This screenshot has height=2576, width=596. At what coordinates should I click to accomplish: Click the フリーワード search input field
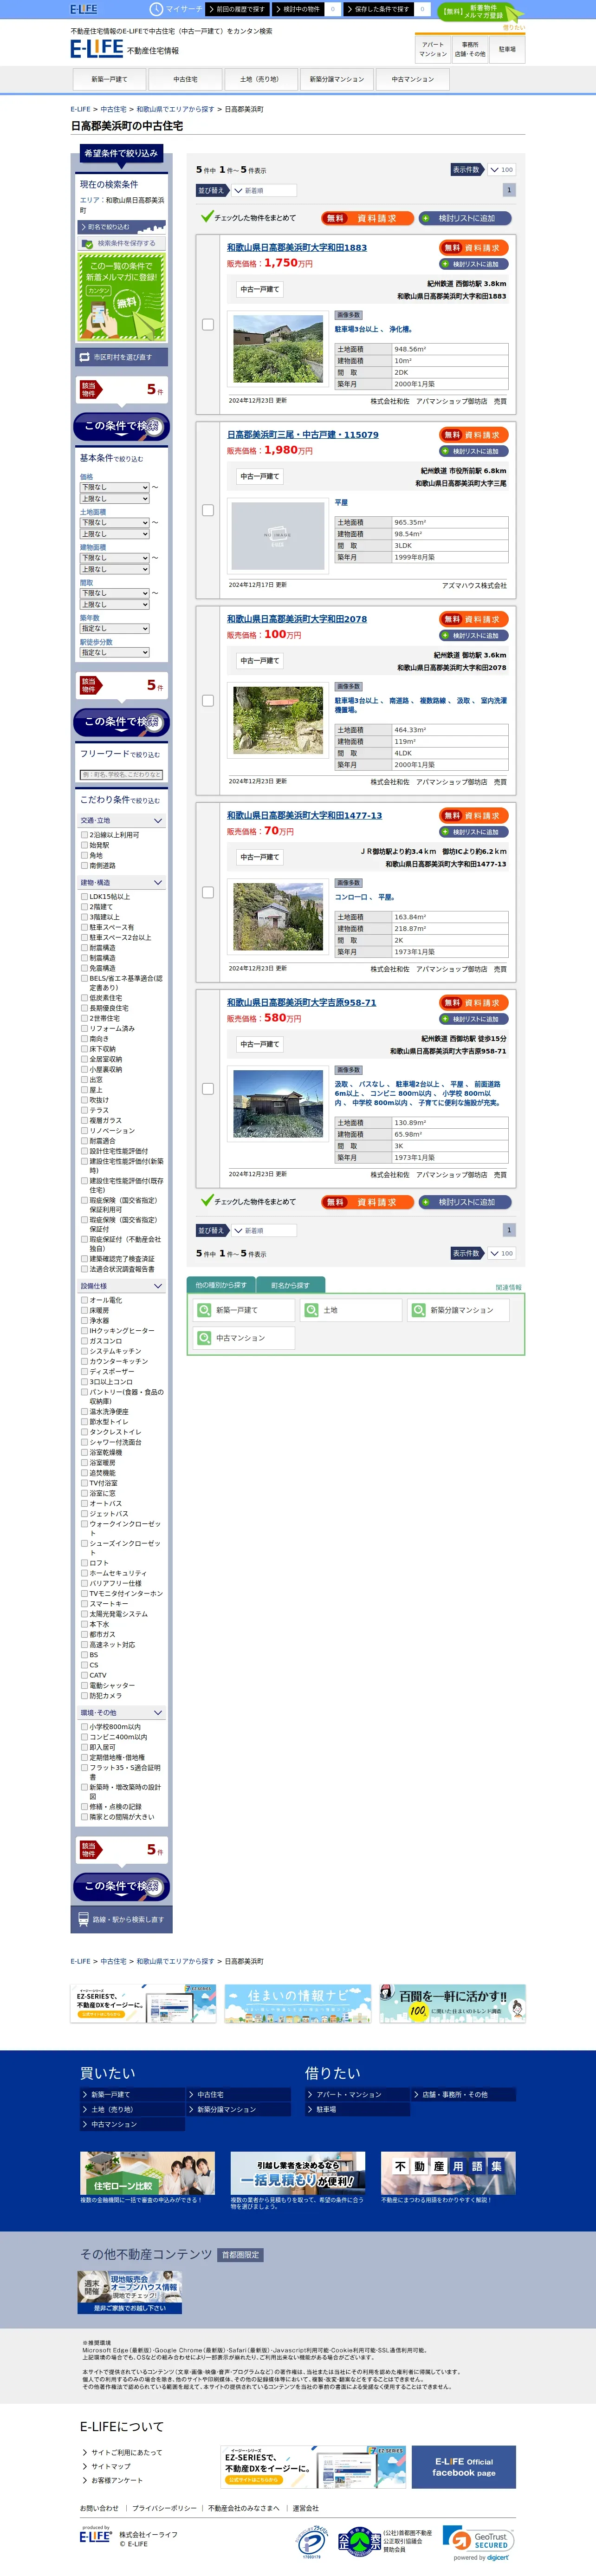[x=122, y=774]
